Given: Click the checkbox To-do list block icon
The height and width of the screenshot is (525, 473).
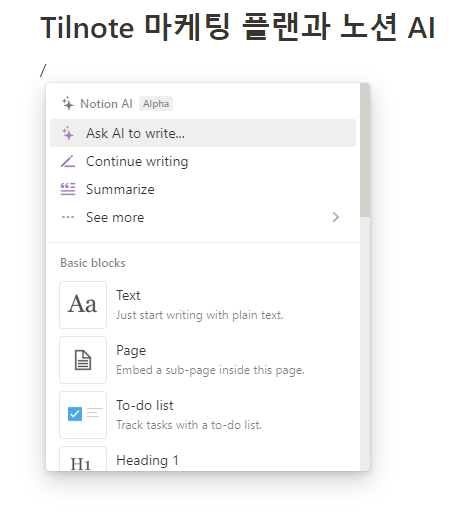Looking at the screenshot, I should [x=83, y=415].
